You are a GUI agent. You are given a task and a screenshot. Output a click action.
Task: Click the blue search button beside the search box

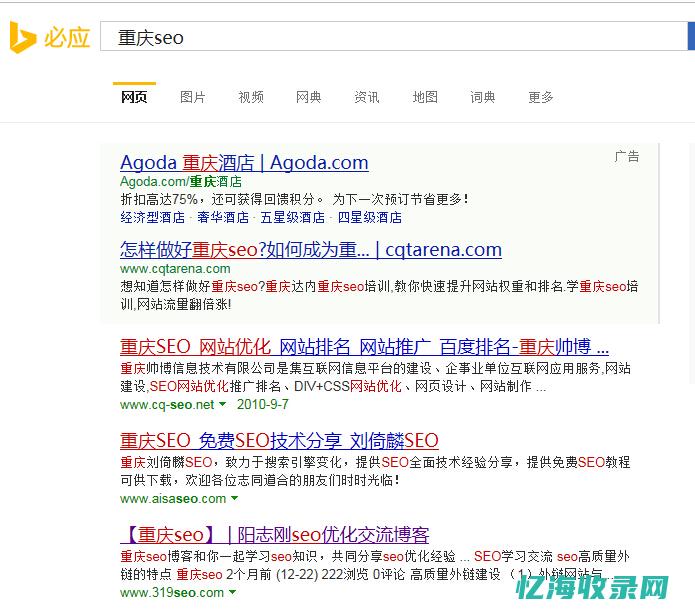point(691,36)
